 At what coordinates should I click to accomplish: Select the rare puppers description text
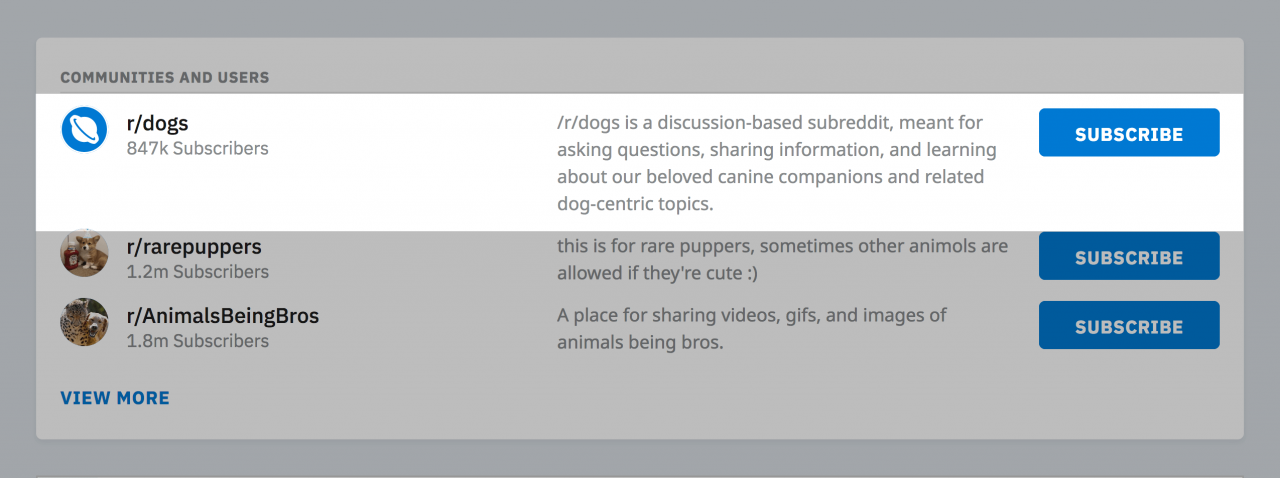(782, 259)
